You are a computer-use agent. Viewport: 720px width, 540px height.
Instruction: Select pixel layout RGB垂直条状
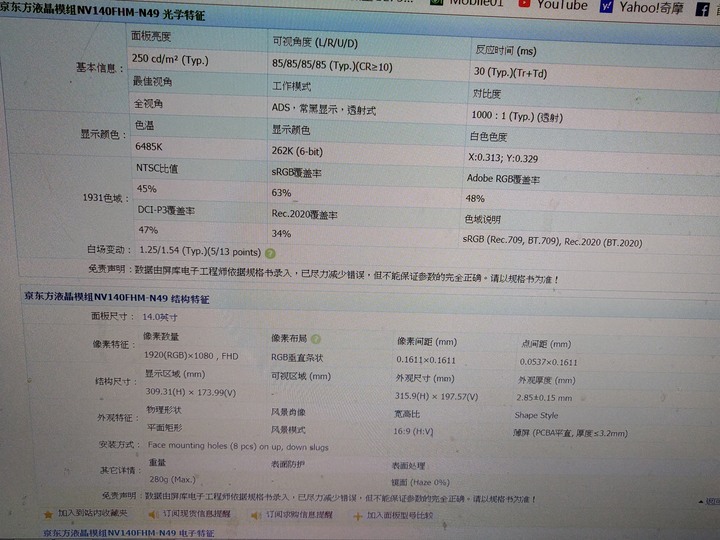click(x=297, y=357)
